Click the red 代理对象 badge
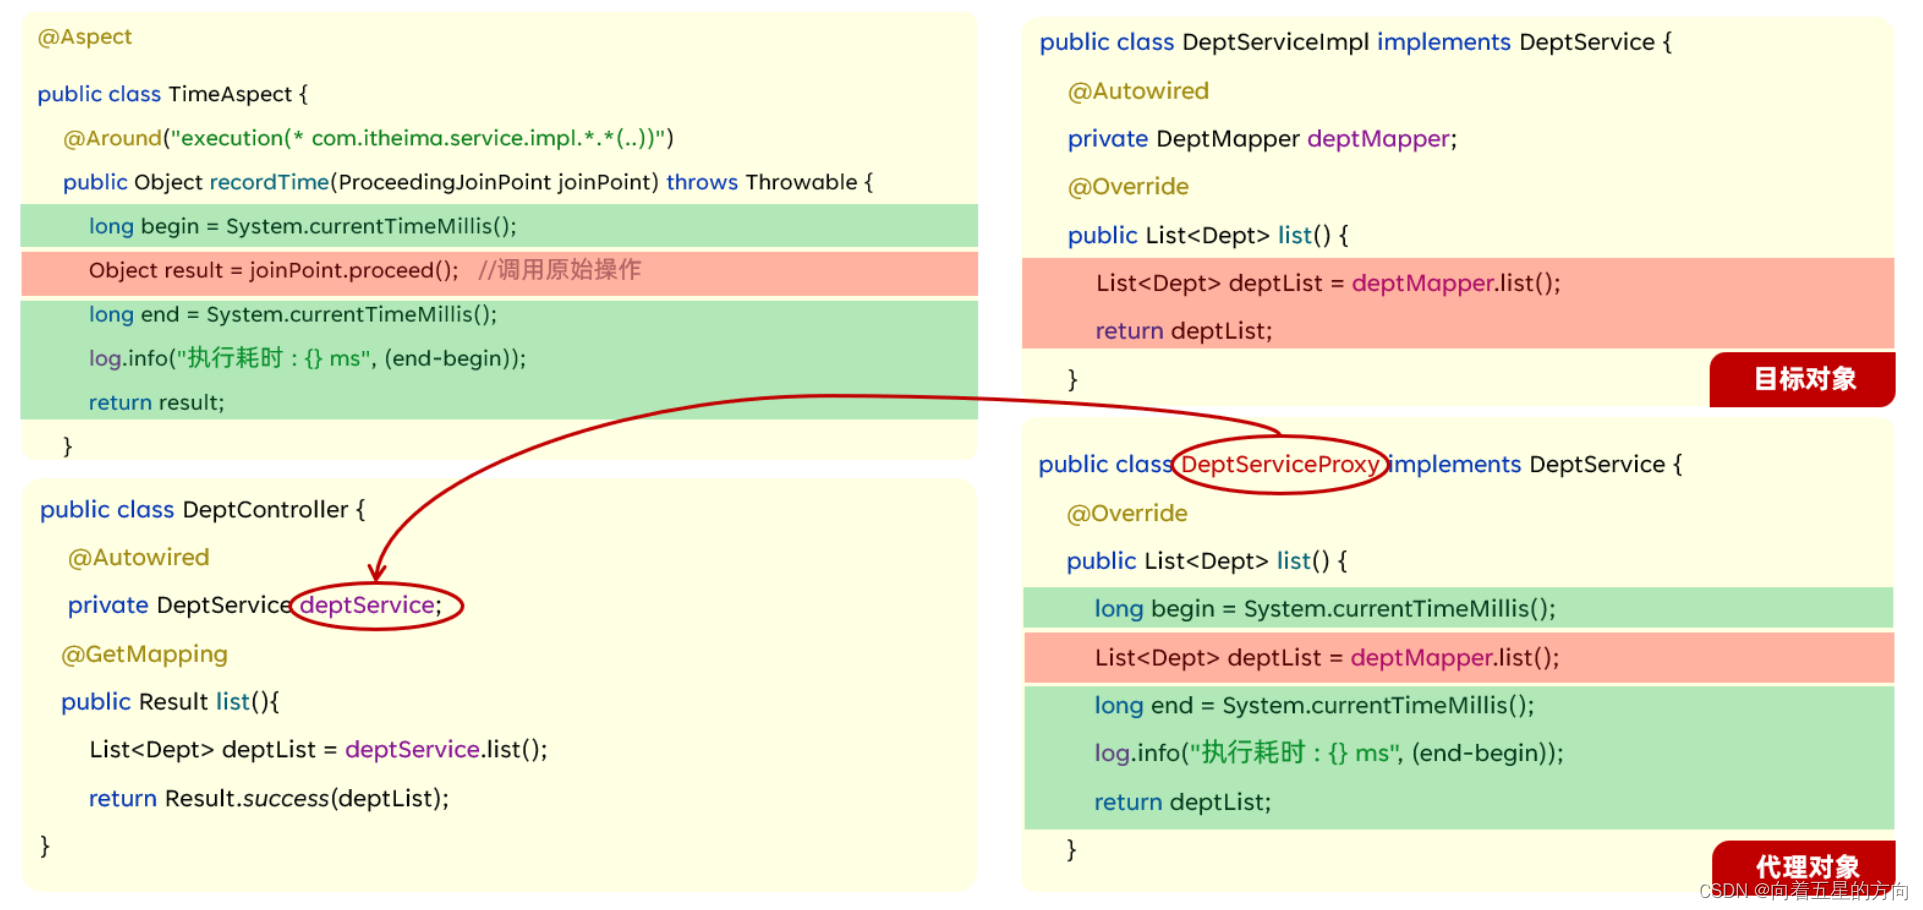This screenshot has height=910, width=1923. 1804,867
